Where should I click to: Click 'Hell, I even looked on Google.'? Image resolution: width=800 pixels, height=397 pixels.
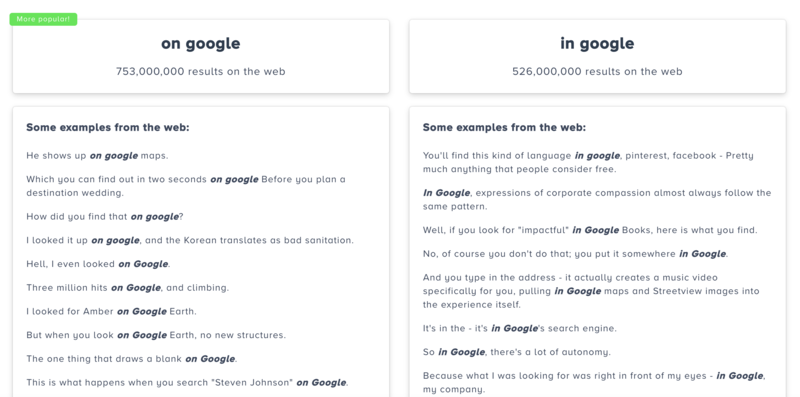[98, 264]
